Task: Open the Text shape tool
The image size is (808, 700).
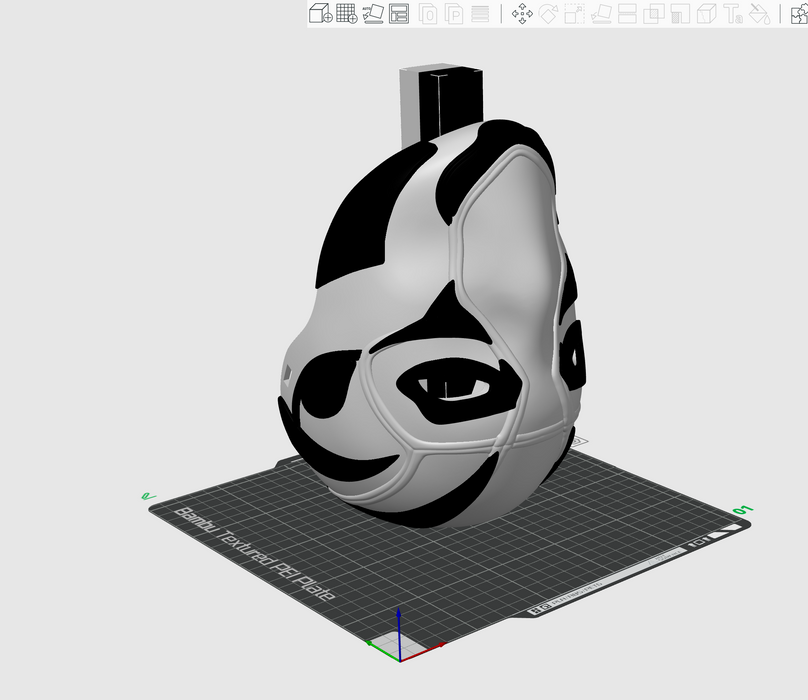Action: pos(733,13)
